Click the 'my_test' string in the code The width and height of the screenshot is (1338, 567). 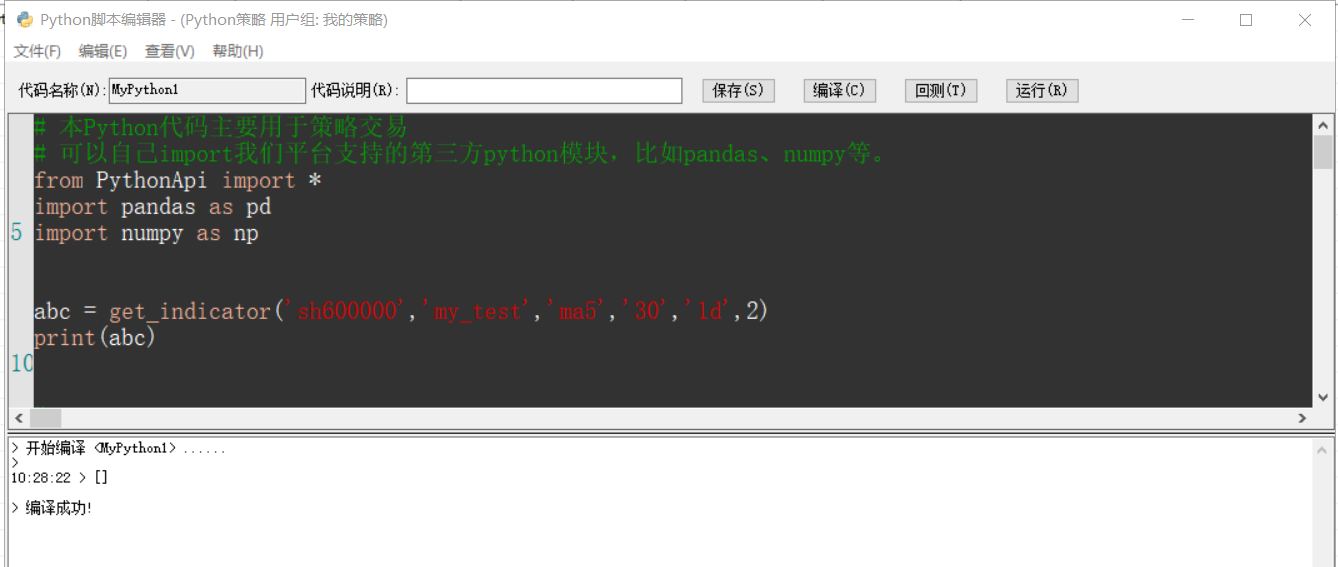[x=478, y=311]
